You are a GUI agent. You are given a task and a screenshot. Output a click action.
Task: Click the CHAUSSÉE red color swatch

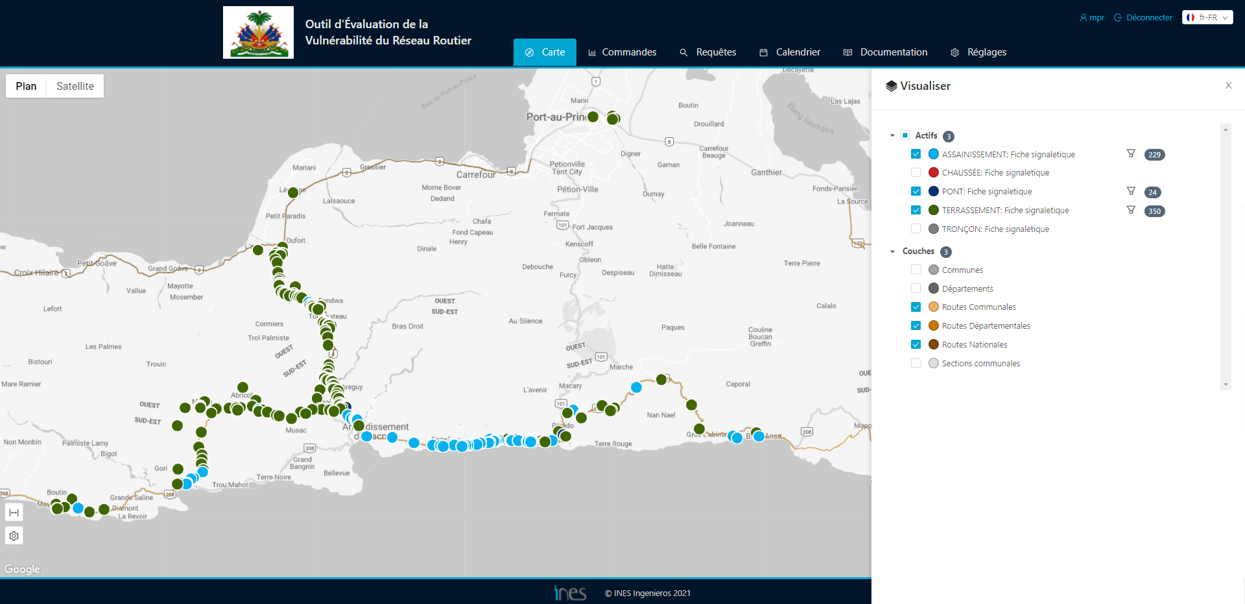click(x=933, y=172)
